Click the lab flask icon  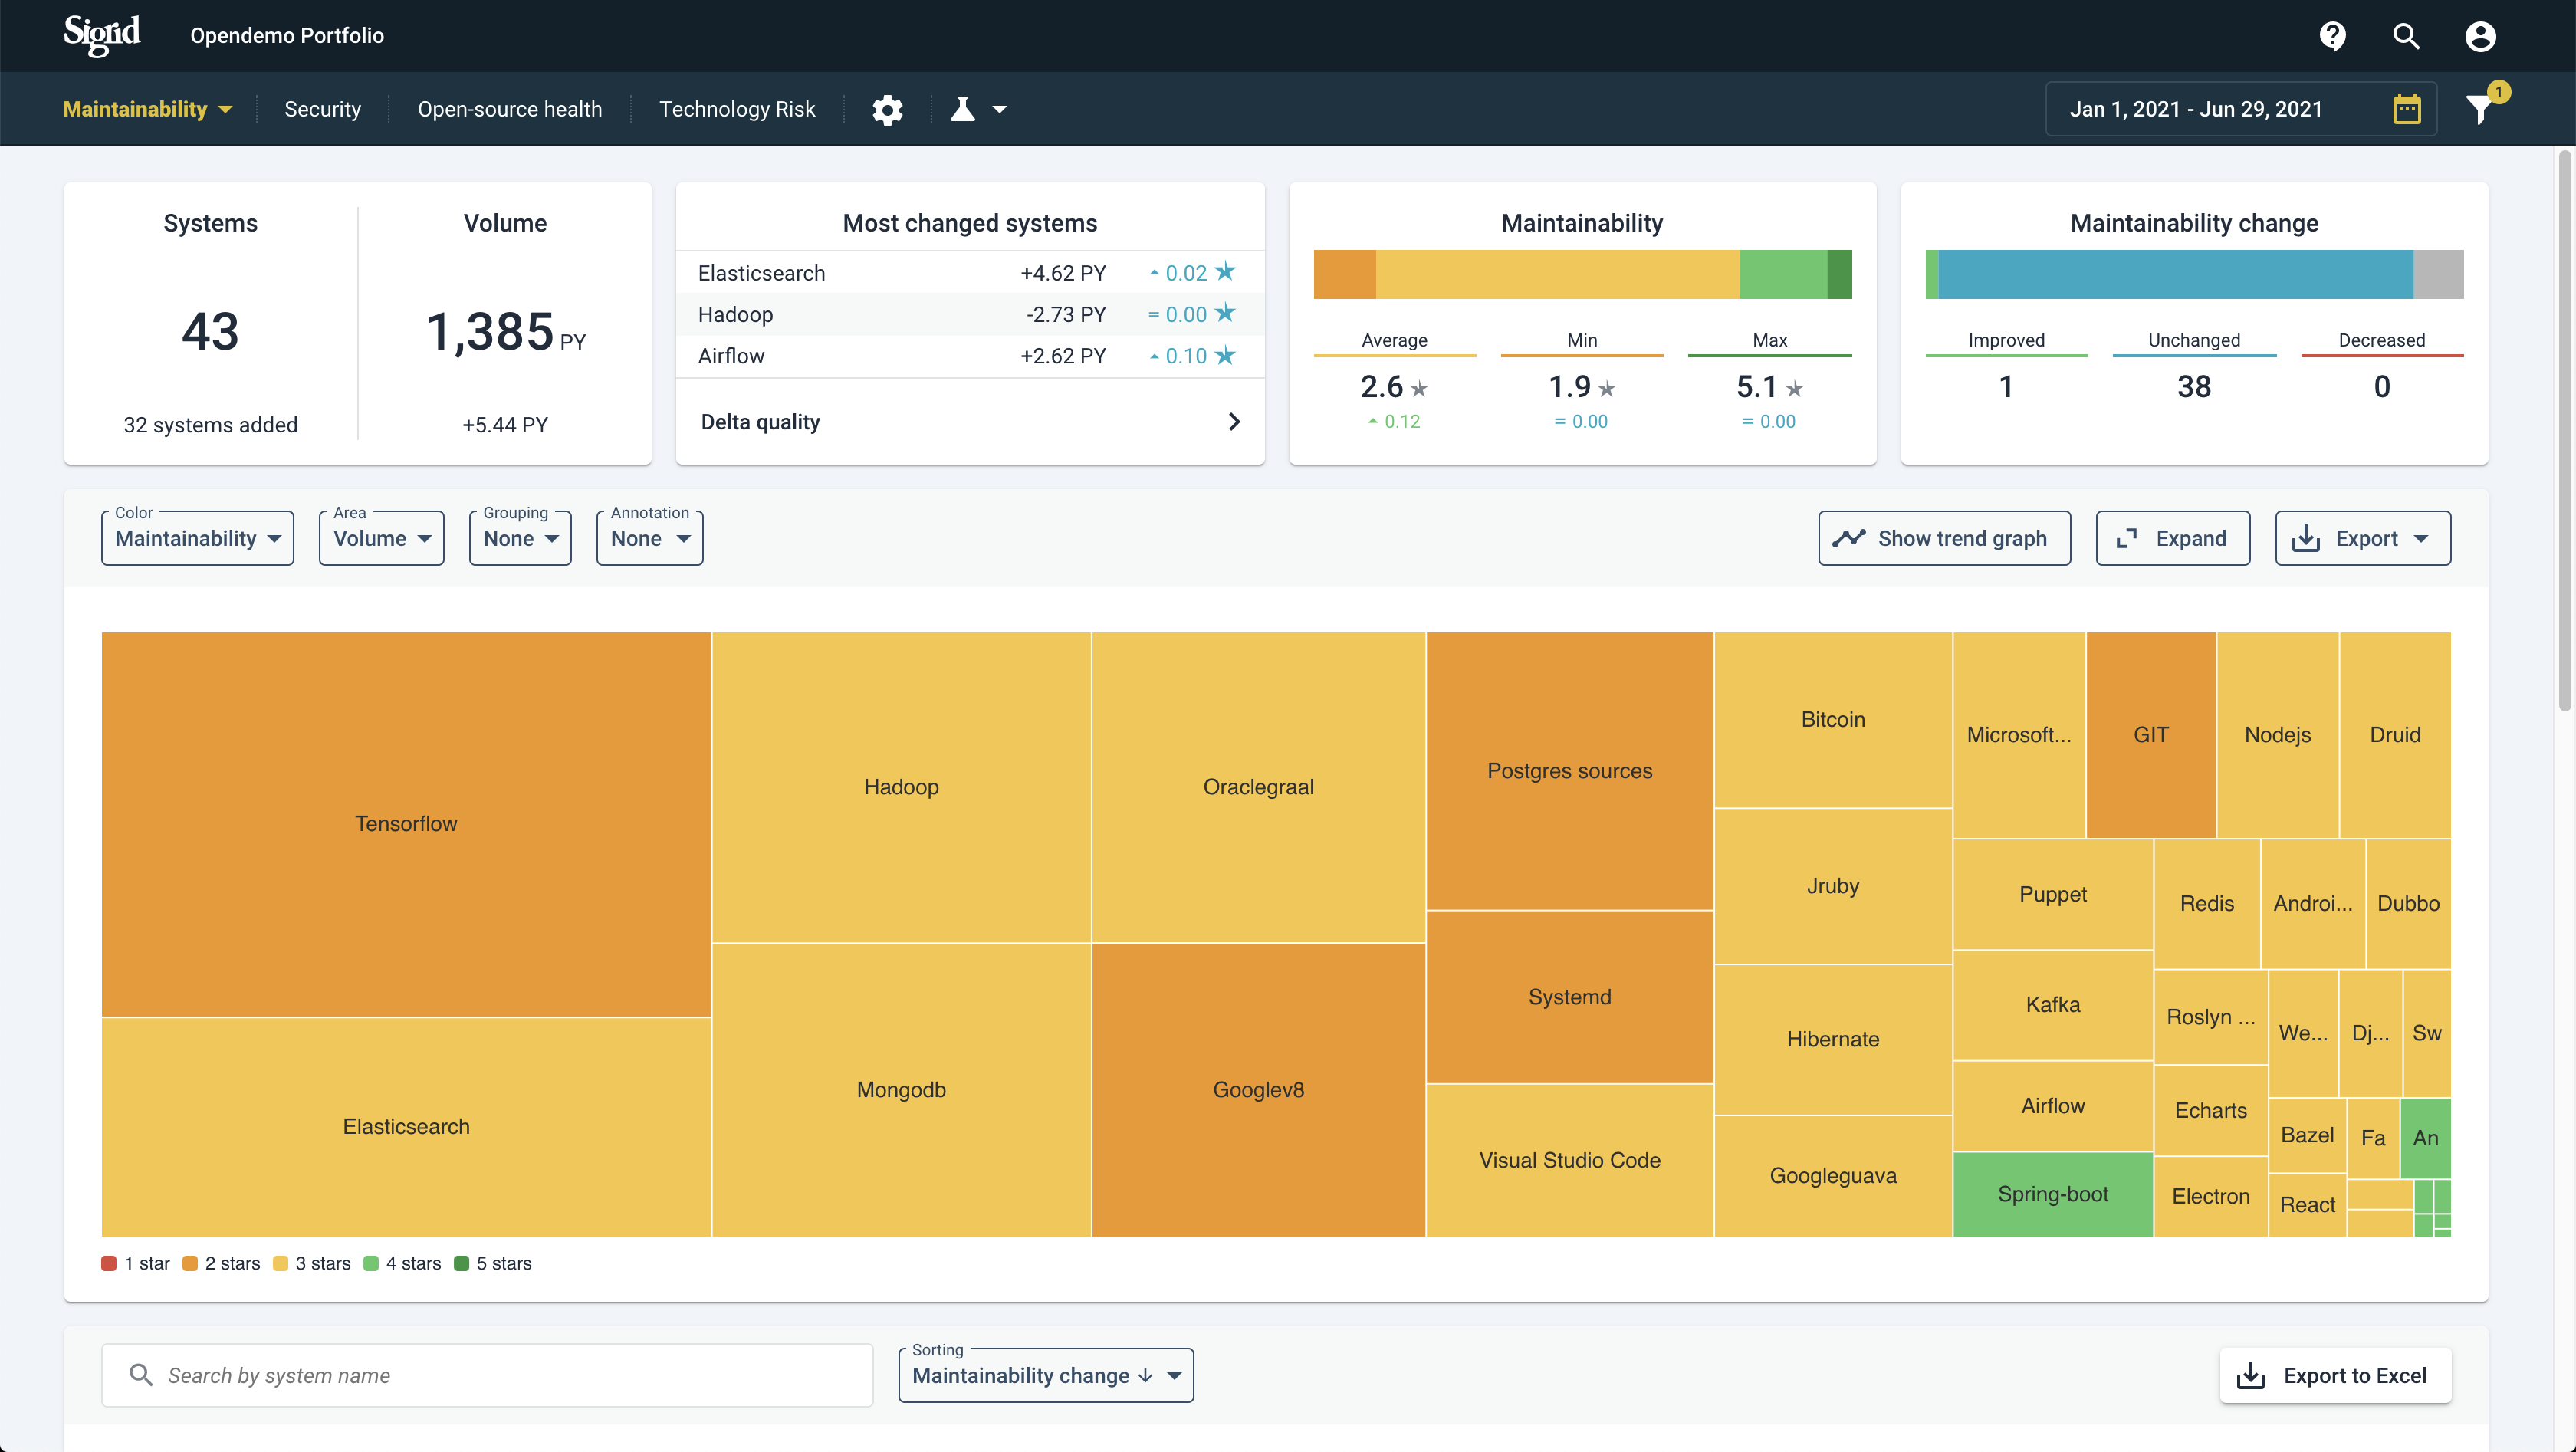coord(963,109)
